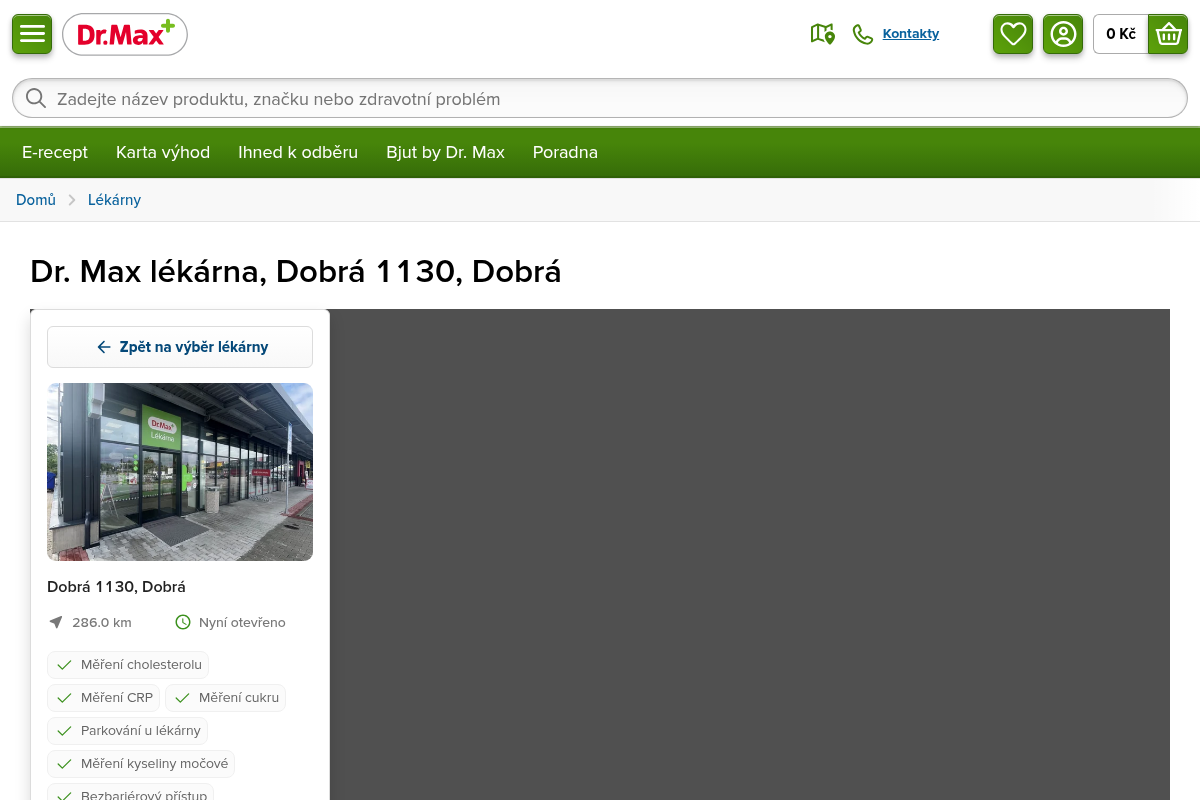Screen dimensions: 1200x800
Task: Open the Ihned k odběru menu item
Action: pos(298,152)
